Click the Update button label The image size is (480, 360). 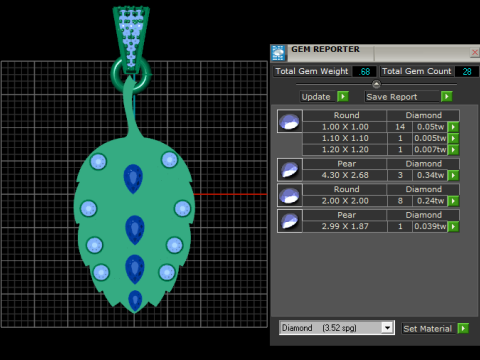point(316,97)
